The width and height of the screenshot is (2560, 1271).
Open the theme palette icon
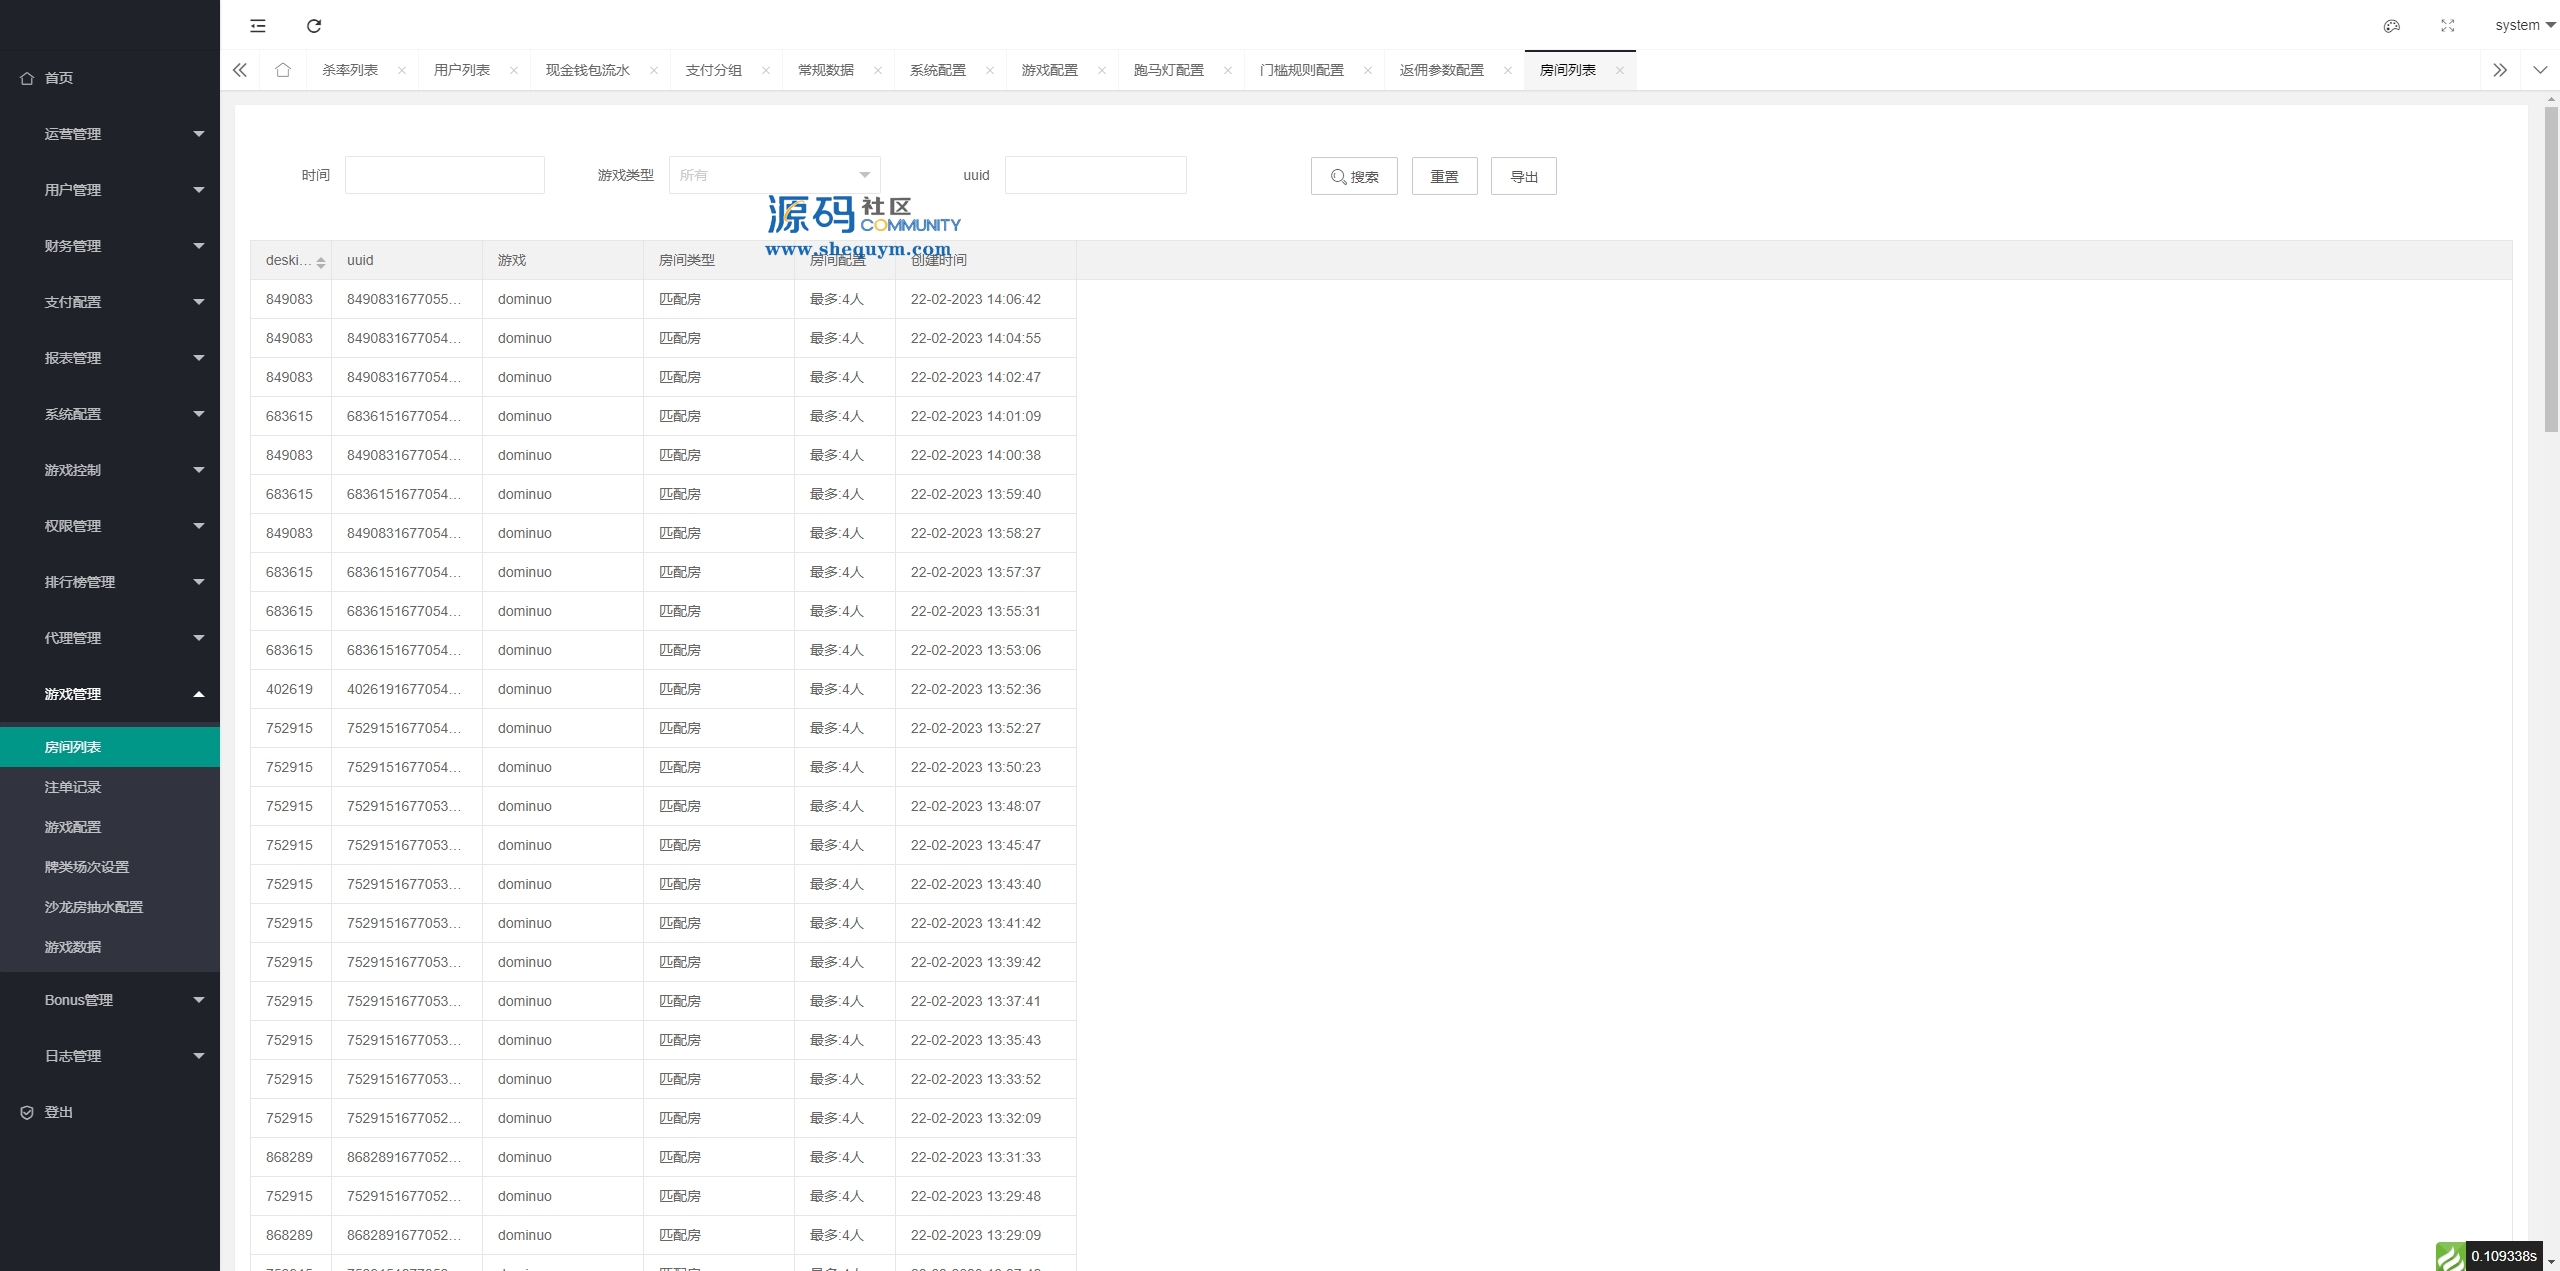[x=2391, y=26]
